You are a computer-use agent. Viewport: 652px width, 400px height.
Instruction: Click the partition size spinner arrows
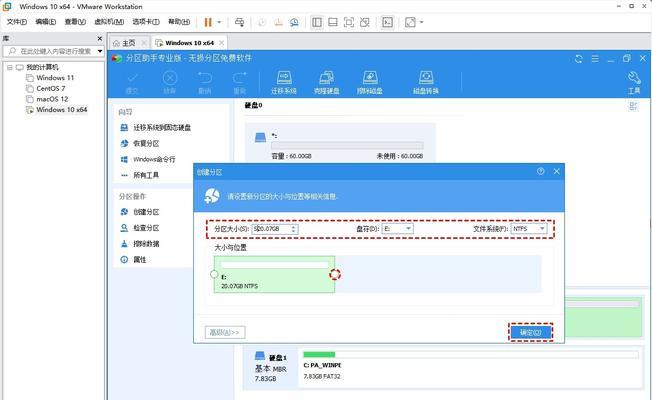click(x=294, y=229)
